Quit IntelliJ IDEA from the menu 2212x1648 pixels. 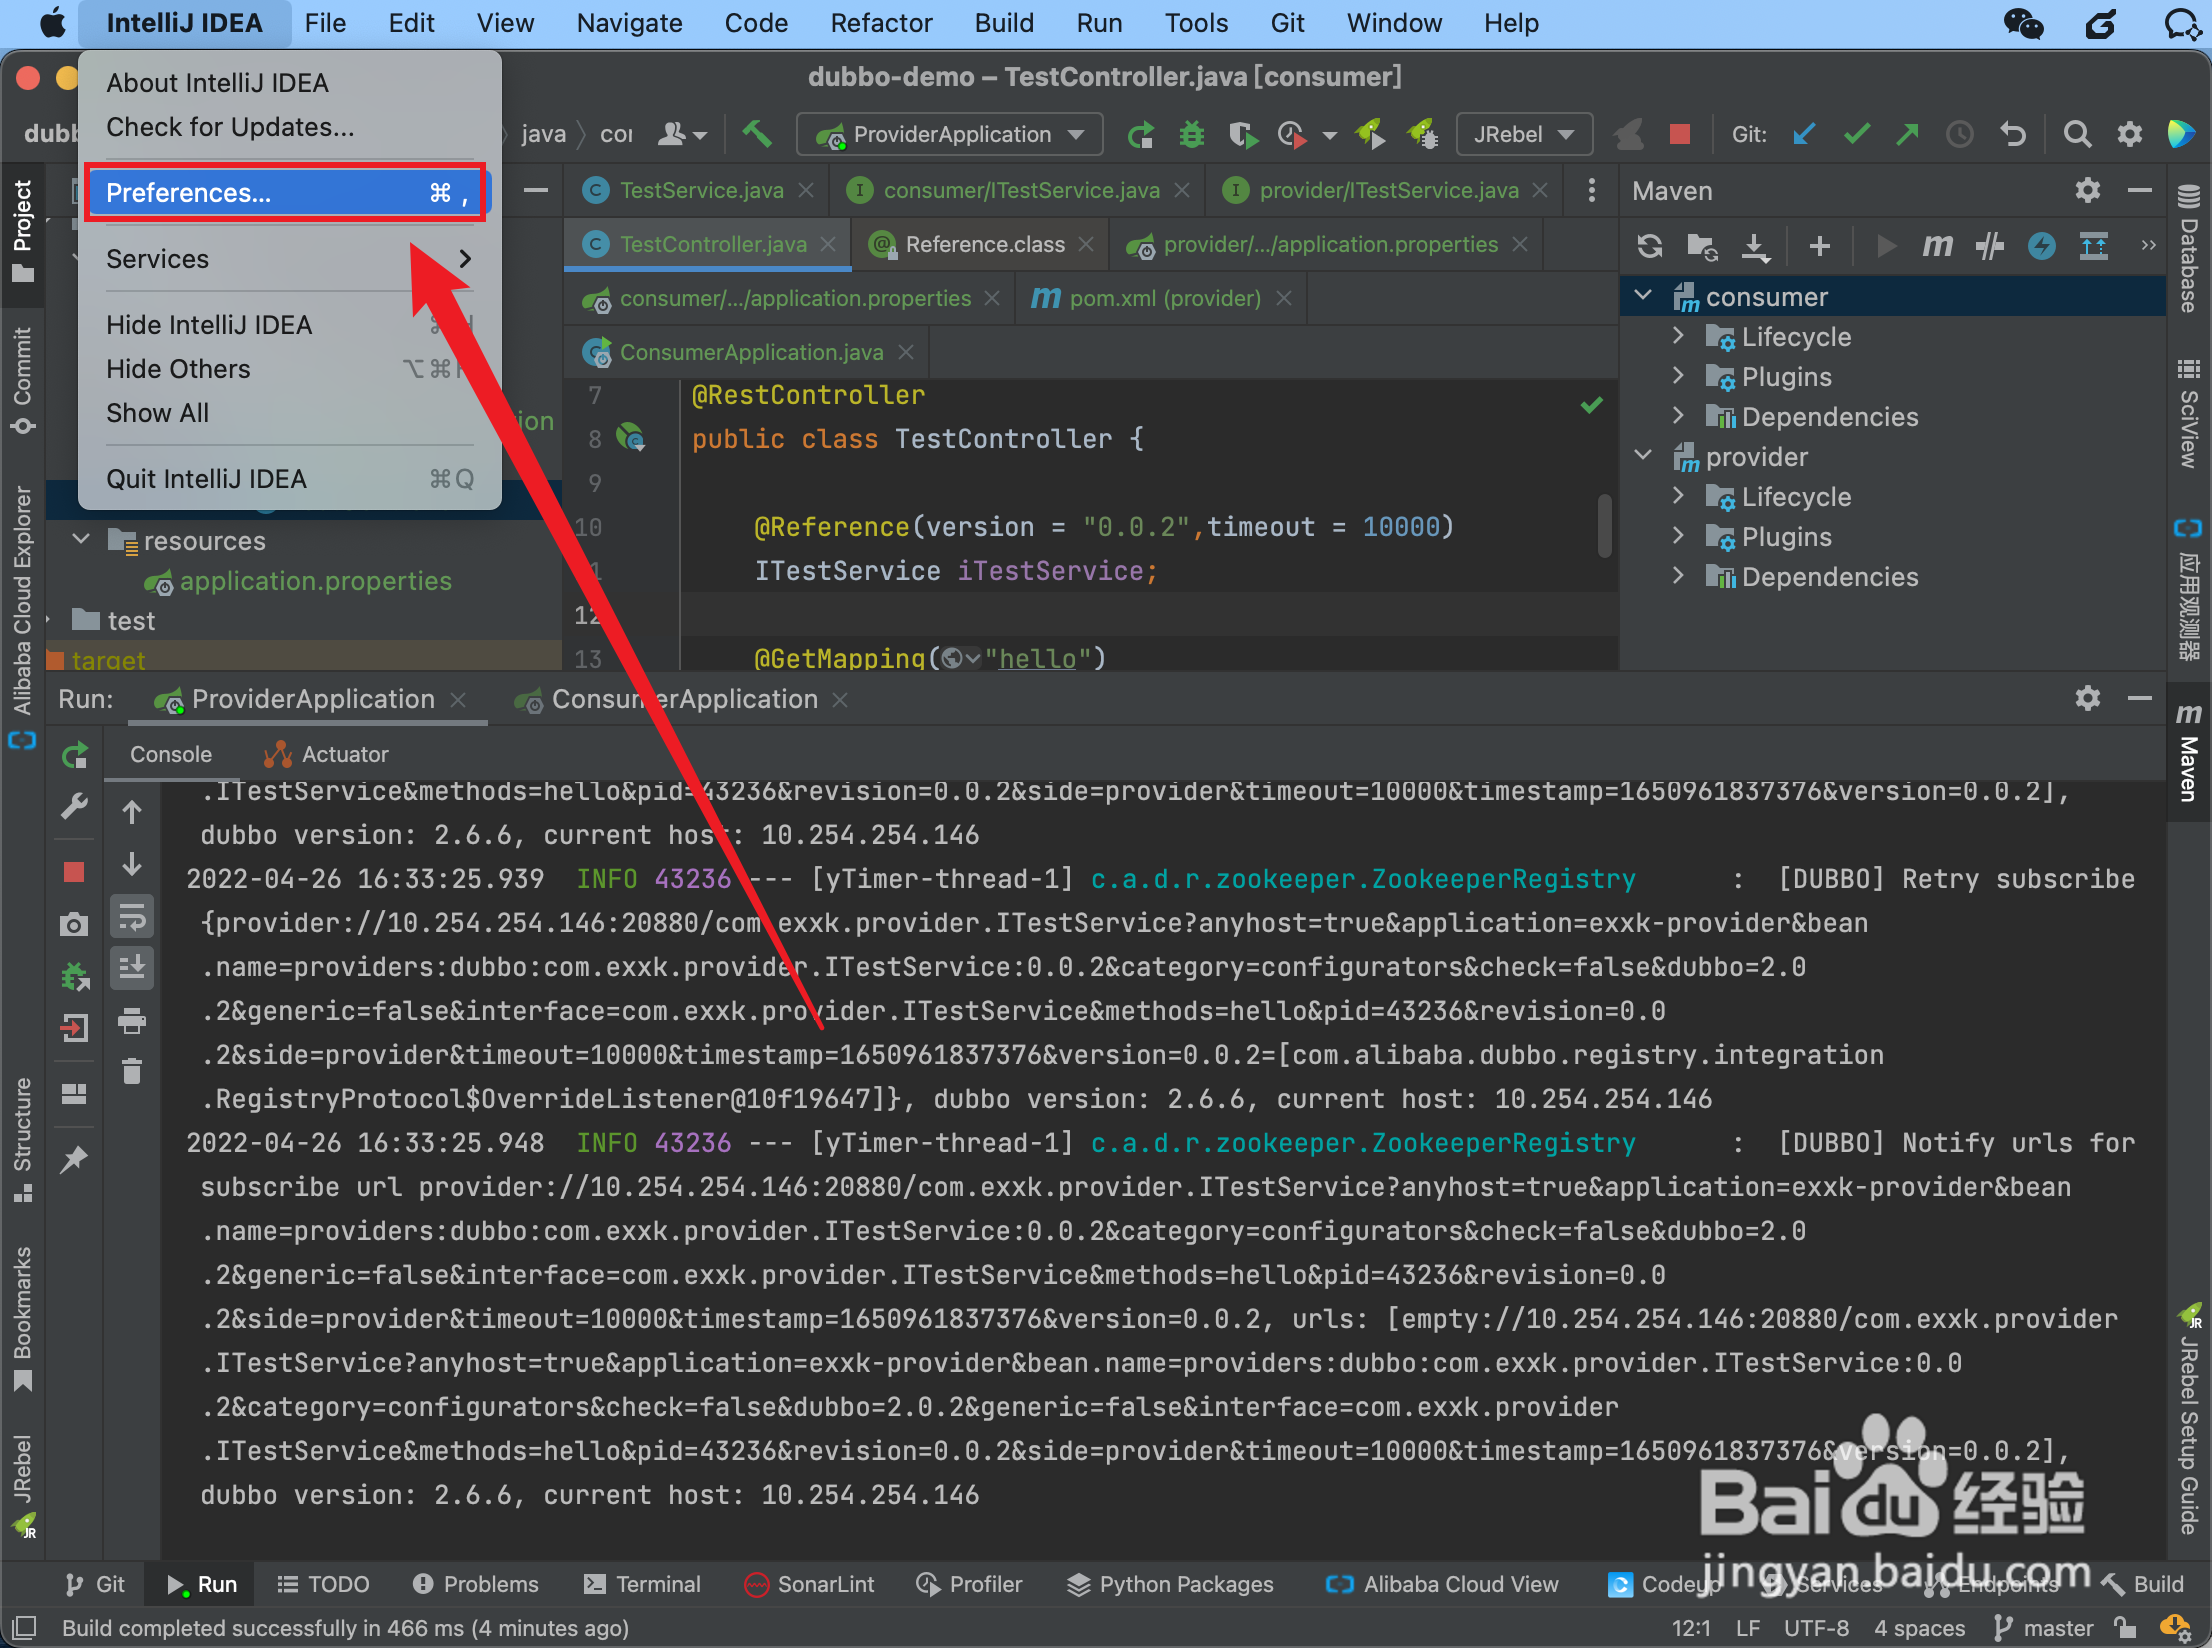pyautogui.click(x=206, y=479)
